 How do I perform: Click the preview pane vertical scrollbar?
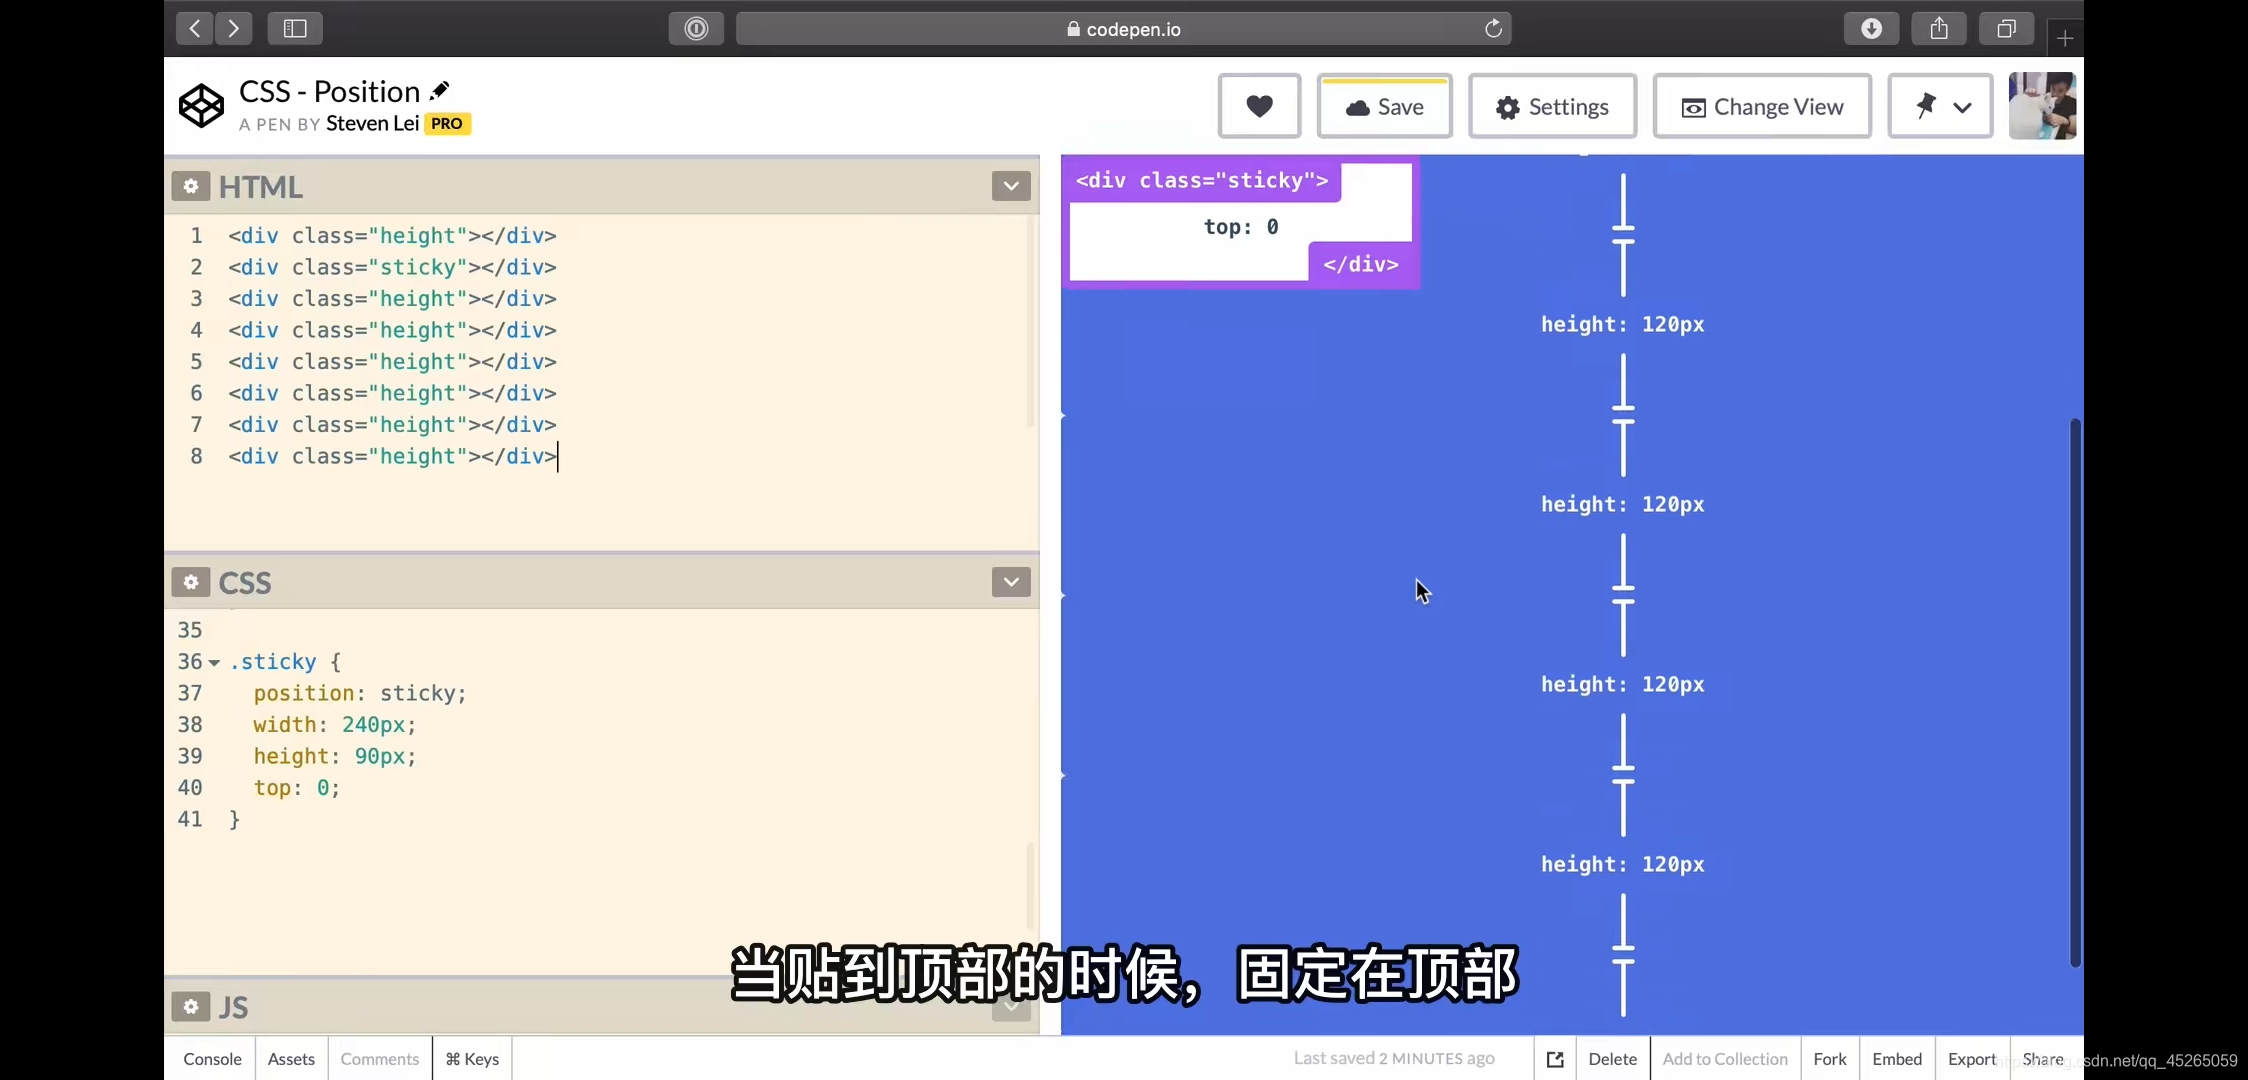pyautogui.click(x=2075, y=692)
